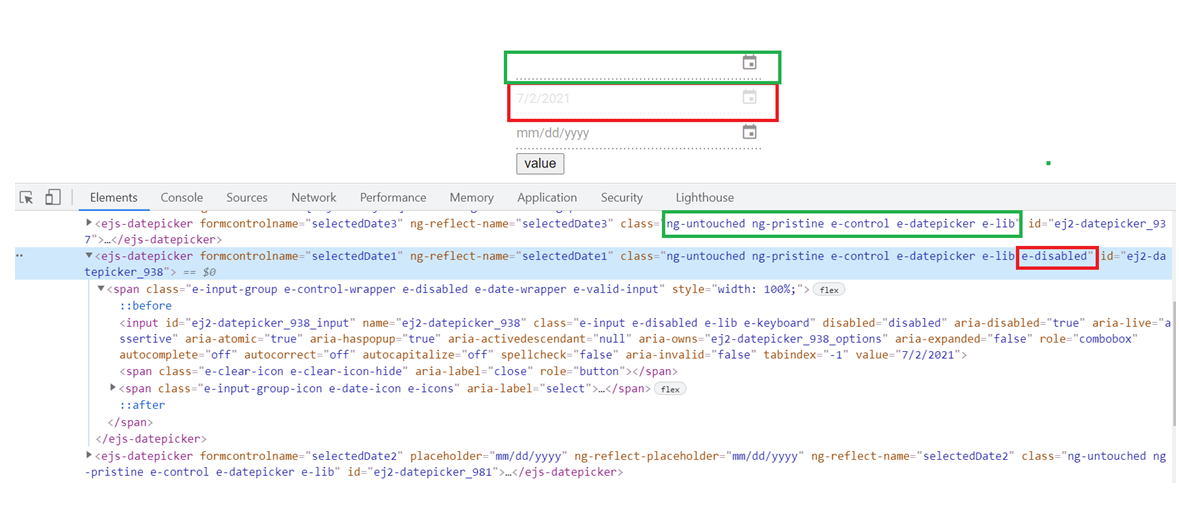This screenshot has height=525, width=1179.
Task: Collapse the e-input-group e-control-wrapper span
Action: (101, 290)
